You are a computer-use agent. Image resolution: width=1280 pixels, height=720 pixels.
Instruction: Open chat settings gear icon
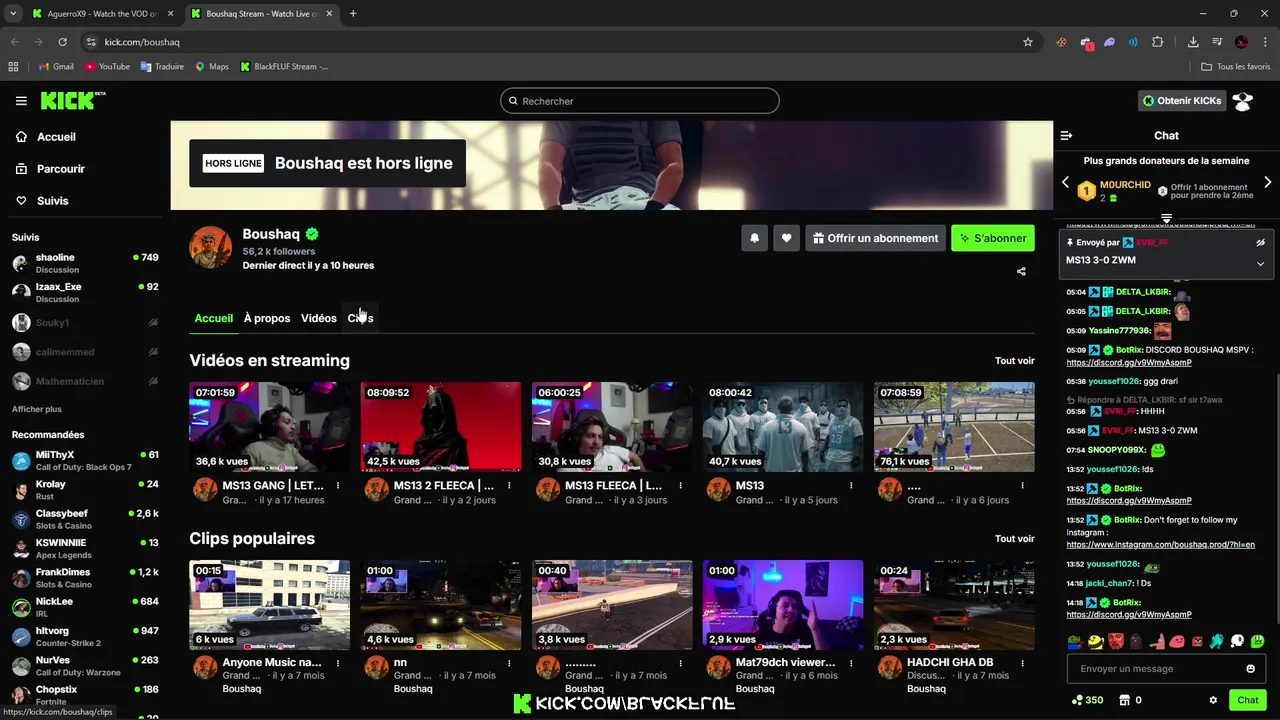click(x=1213, y=700)
